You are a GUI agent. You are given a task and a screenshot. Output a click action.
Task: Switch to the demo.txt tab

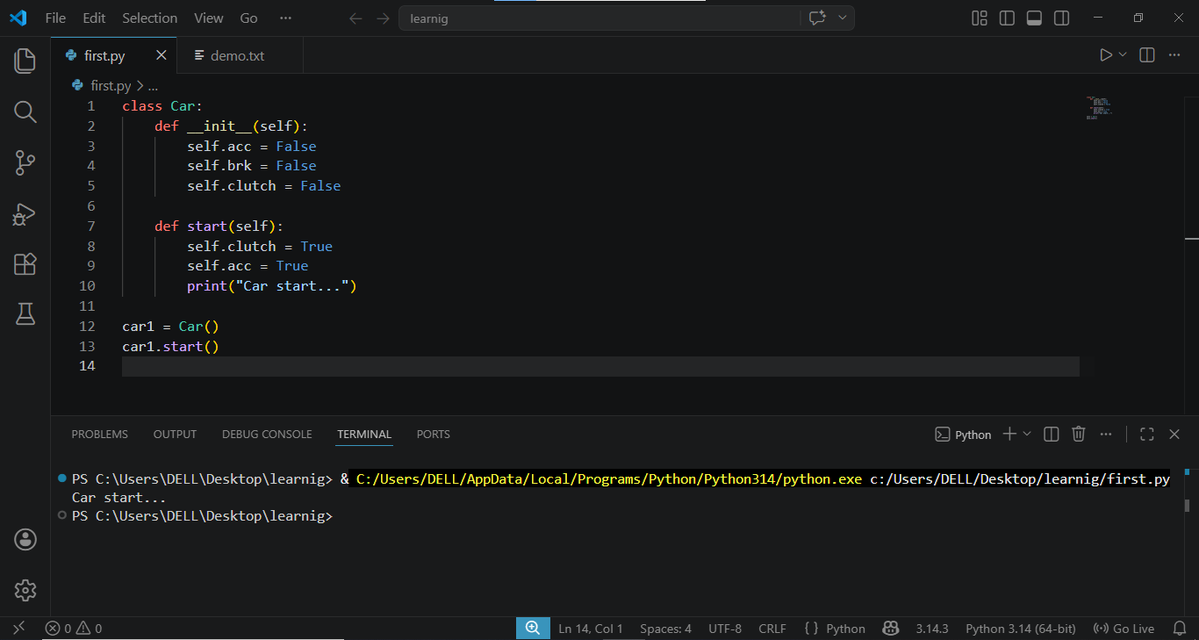coord(237,55)
